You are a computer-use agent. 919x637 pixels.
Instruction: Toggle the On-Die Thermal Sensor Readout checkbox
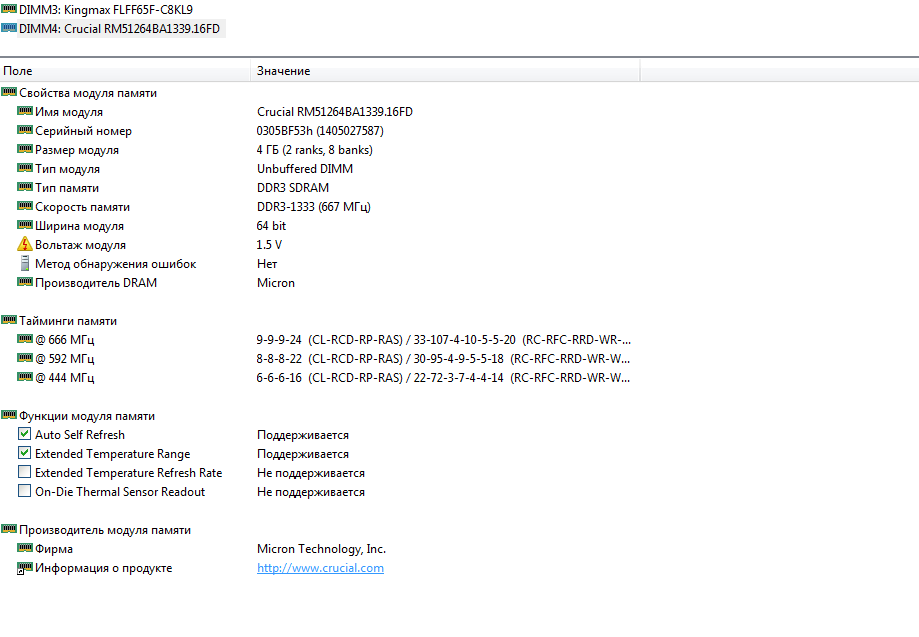[25, 491]
